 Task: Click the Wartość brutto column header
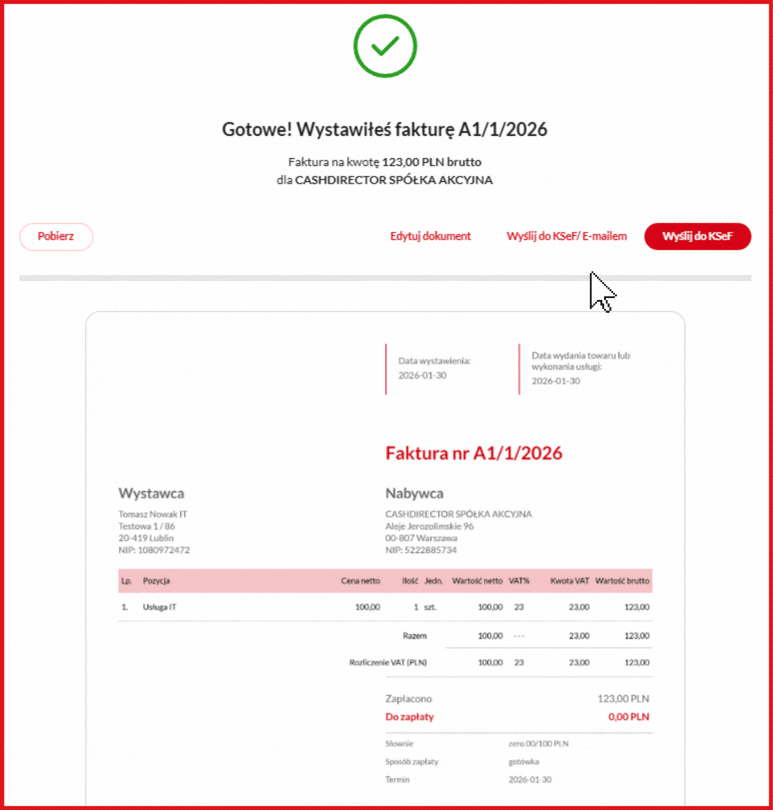coord(622,581)
